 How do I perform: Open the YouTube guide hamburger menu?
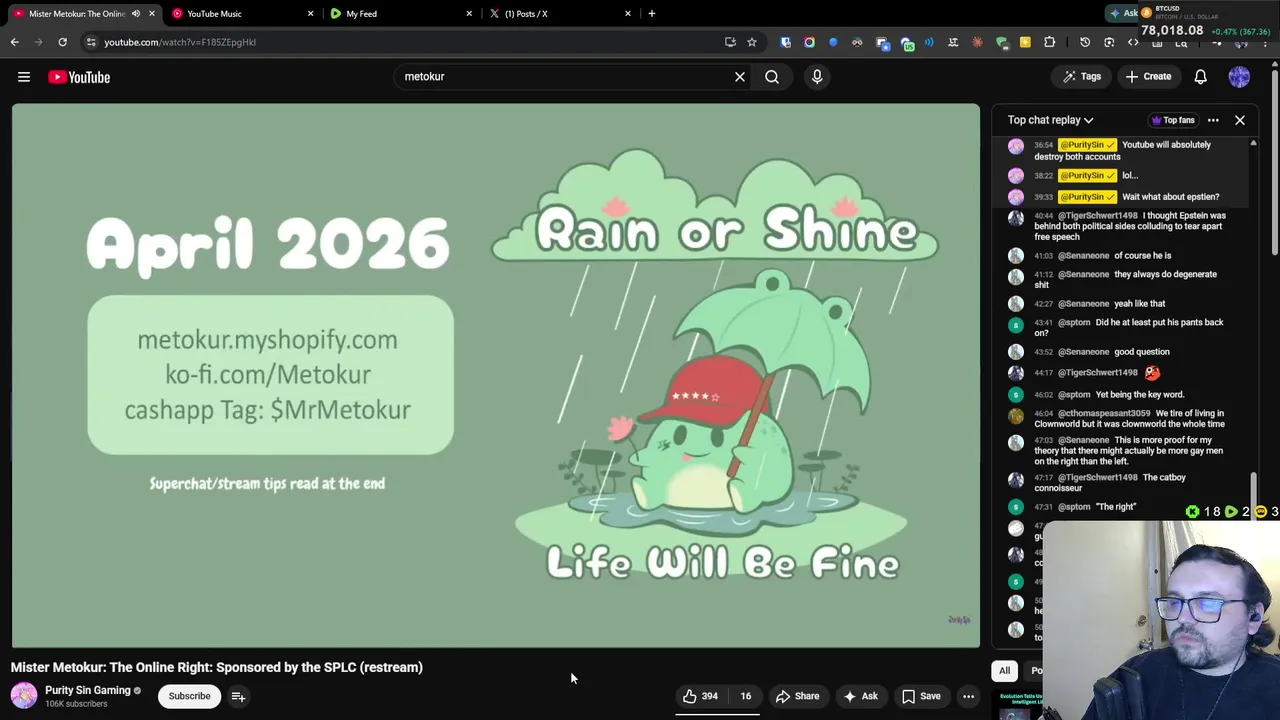tap(24, 77)
